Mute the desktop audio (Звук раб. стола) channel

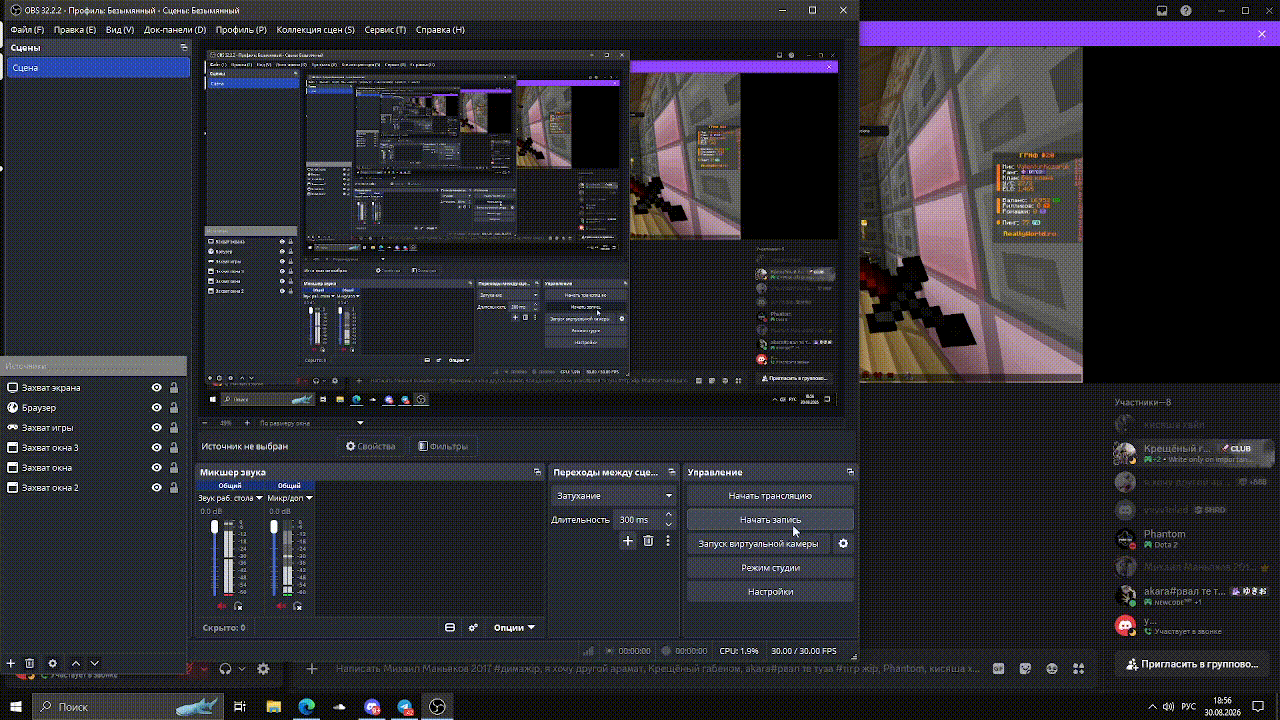(x=221, y=606)
